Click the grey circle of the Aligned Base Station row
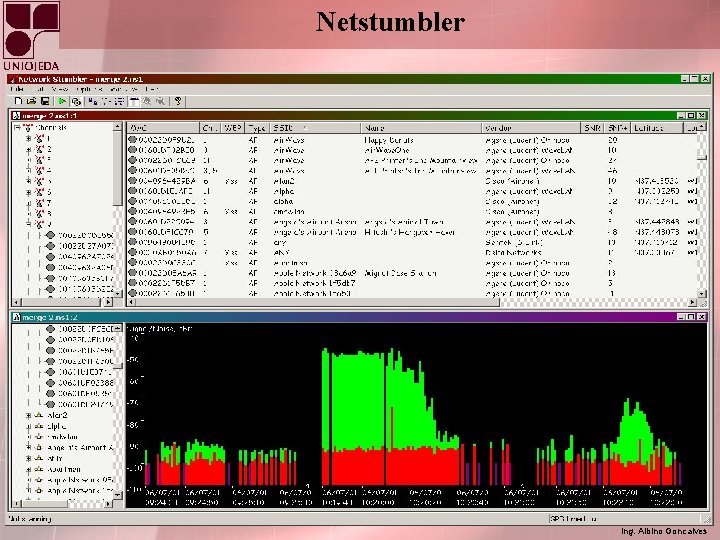The width and height of the screenshot is (720, 540). click(x=132, y=273)
